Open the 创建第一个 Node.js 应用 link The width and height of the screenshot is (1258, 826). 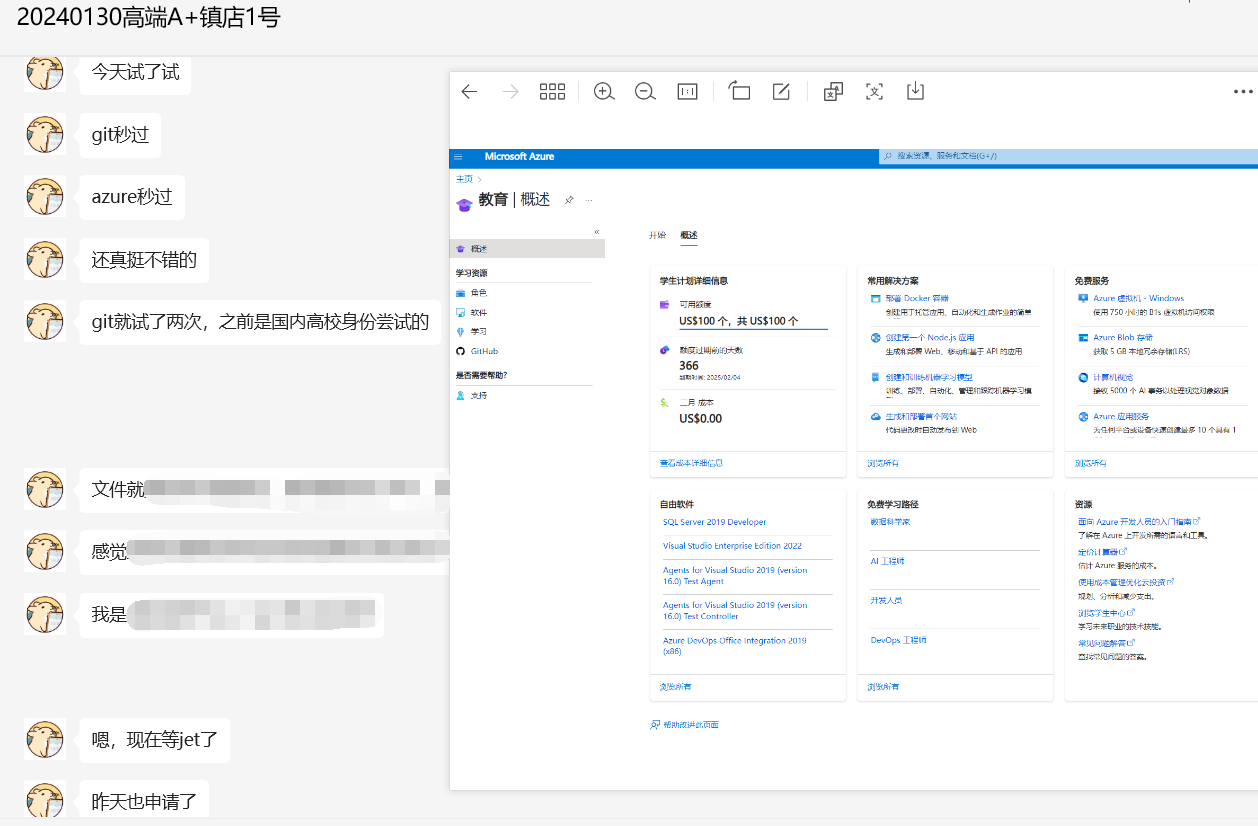point(930,338)
